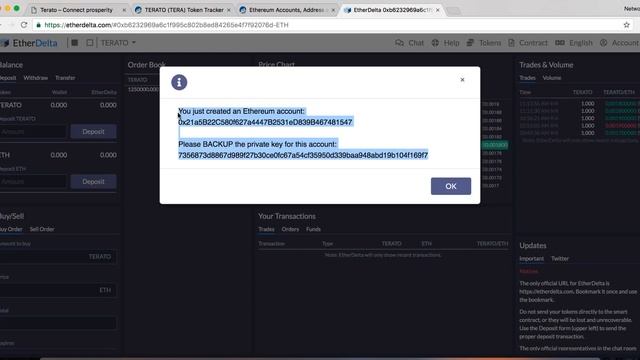Open the TERATO token dropdown

(x=118, y=43)
